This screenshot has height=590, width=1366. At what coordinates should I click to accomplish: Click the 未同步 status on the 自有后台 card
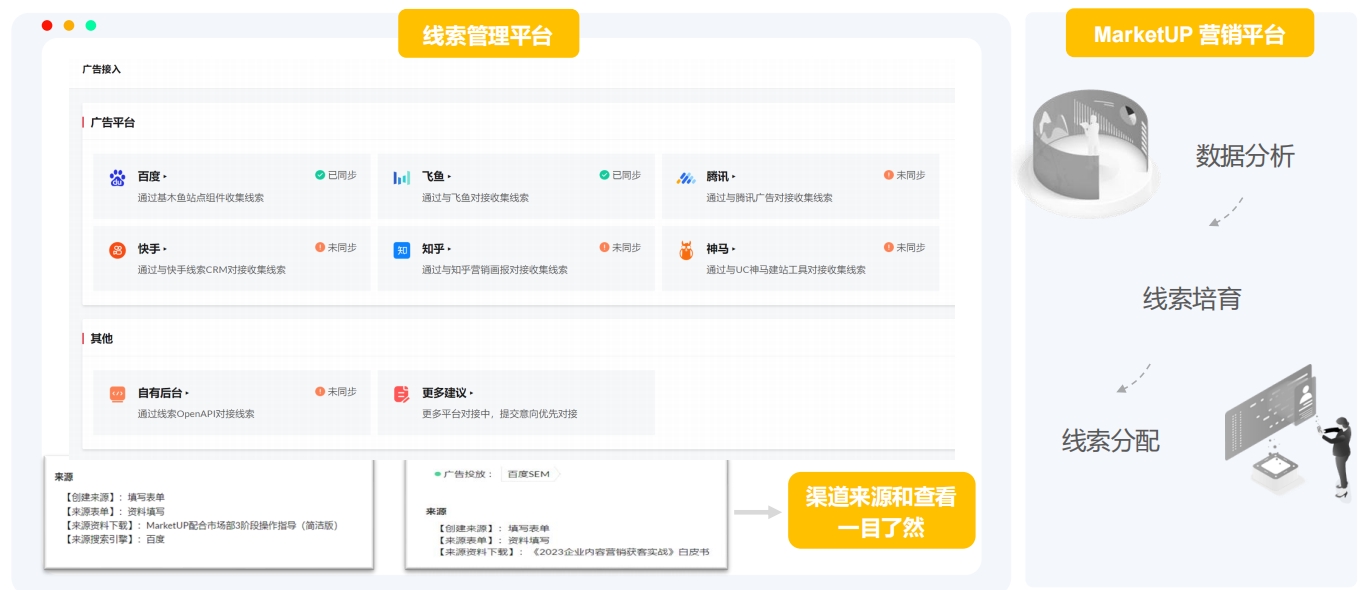point(335,392)
